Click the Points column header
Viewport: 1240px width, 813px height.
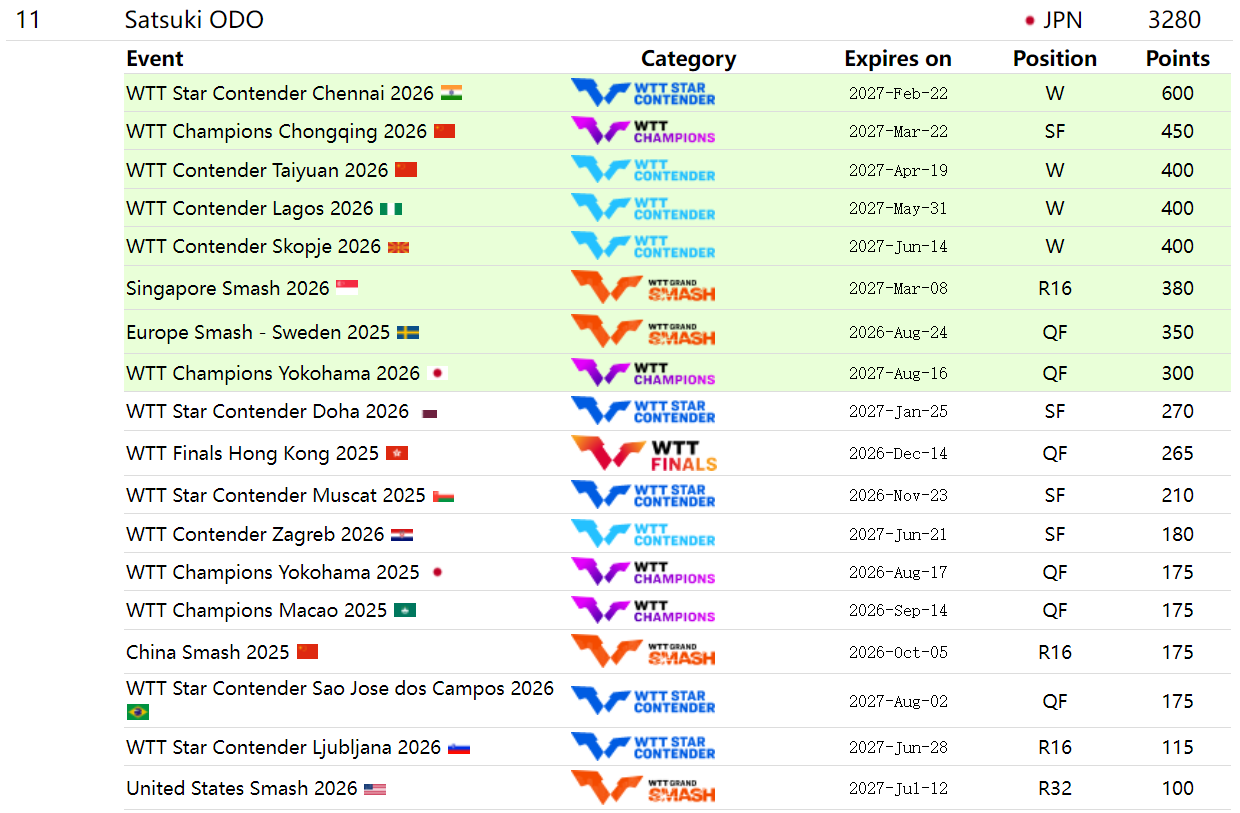point(1178,58)
